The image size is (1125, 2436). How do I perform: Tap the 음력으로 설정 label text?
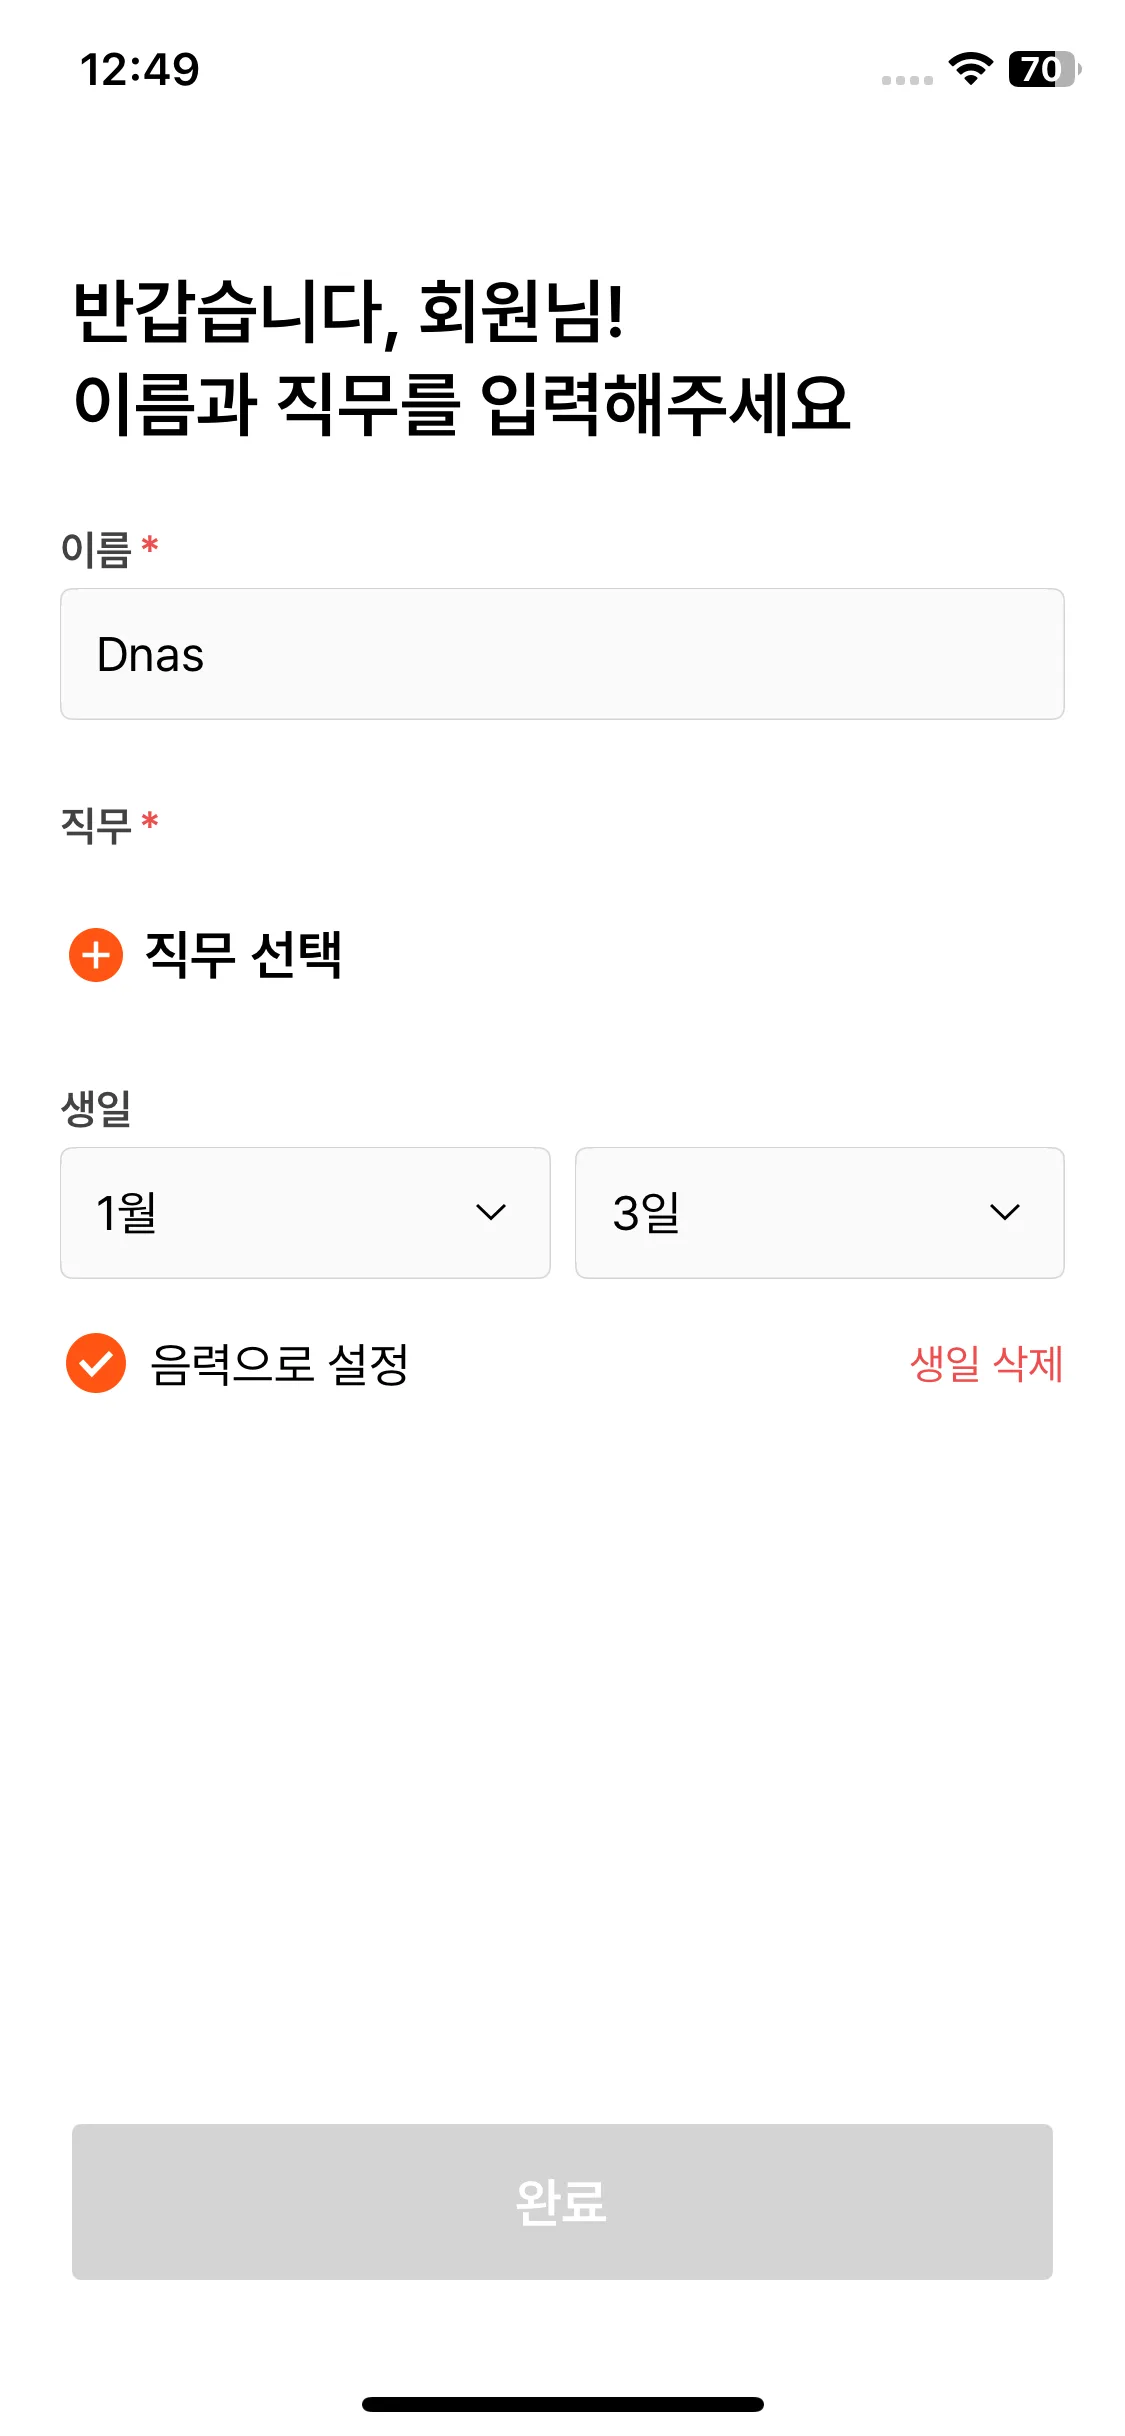(279, 1364)
